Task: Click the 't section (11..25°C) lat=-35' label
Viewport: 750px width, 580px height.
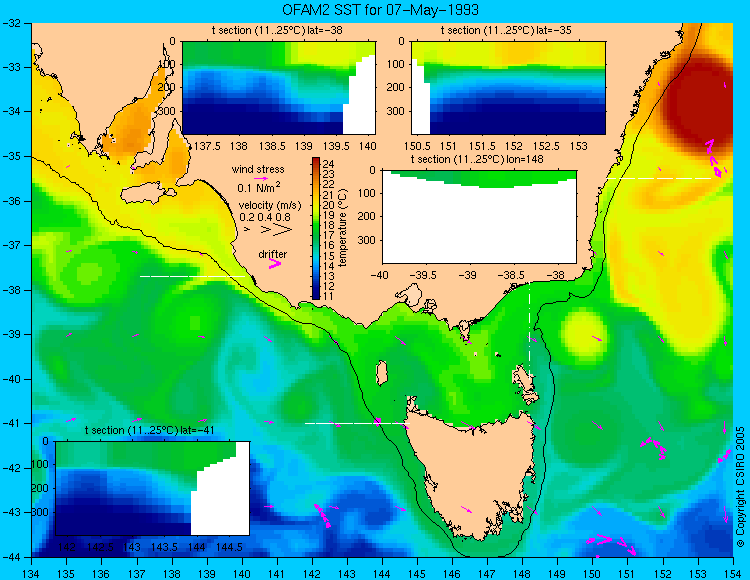Action: 506,30
